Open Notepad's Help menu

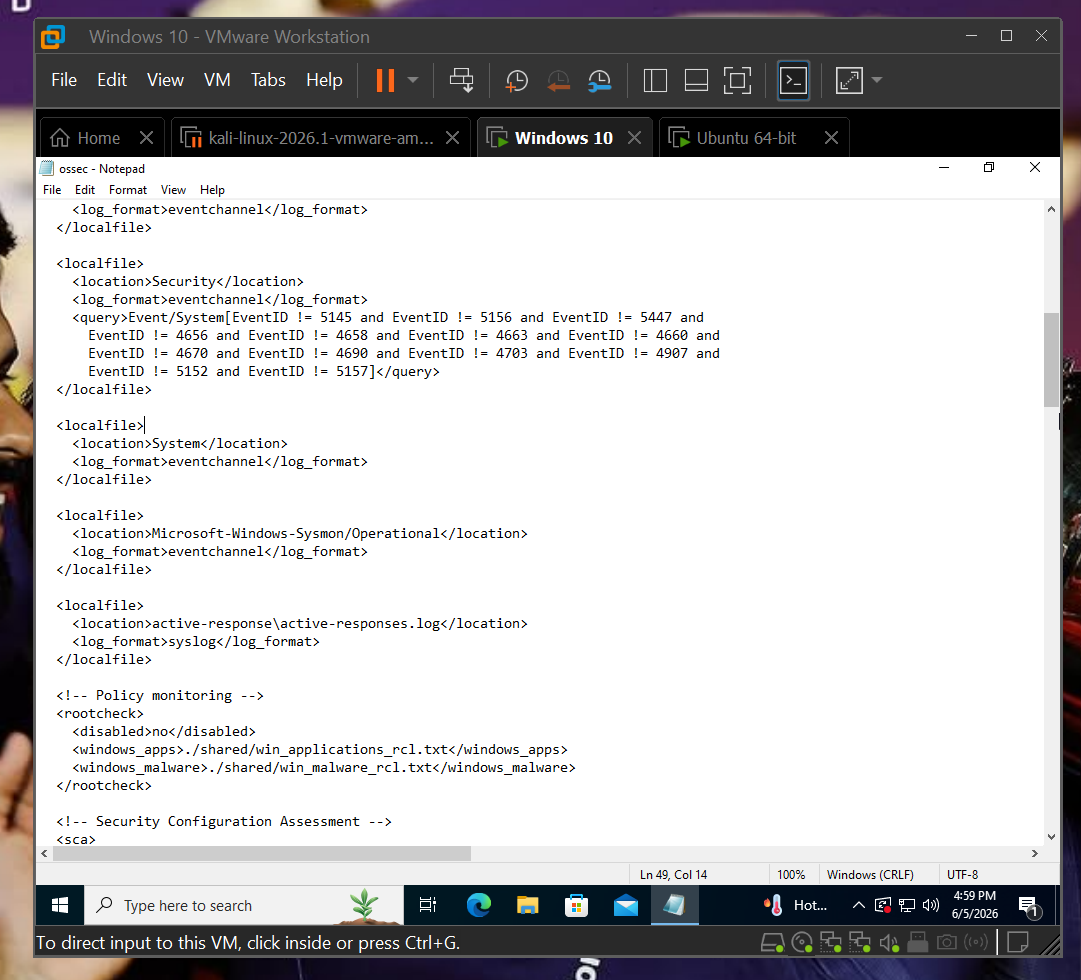212,190
